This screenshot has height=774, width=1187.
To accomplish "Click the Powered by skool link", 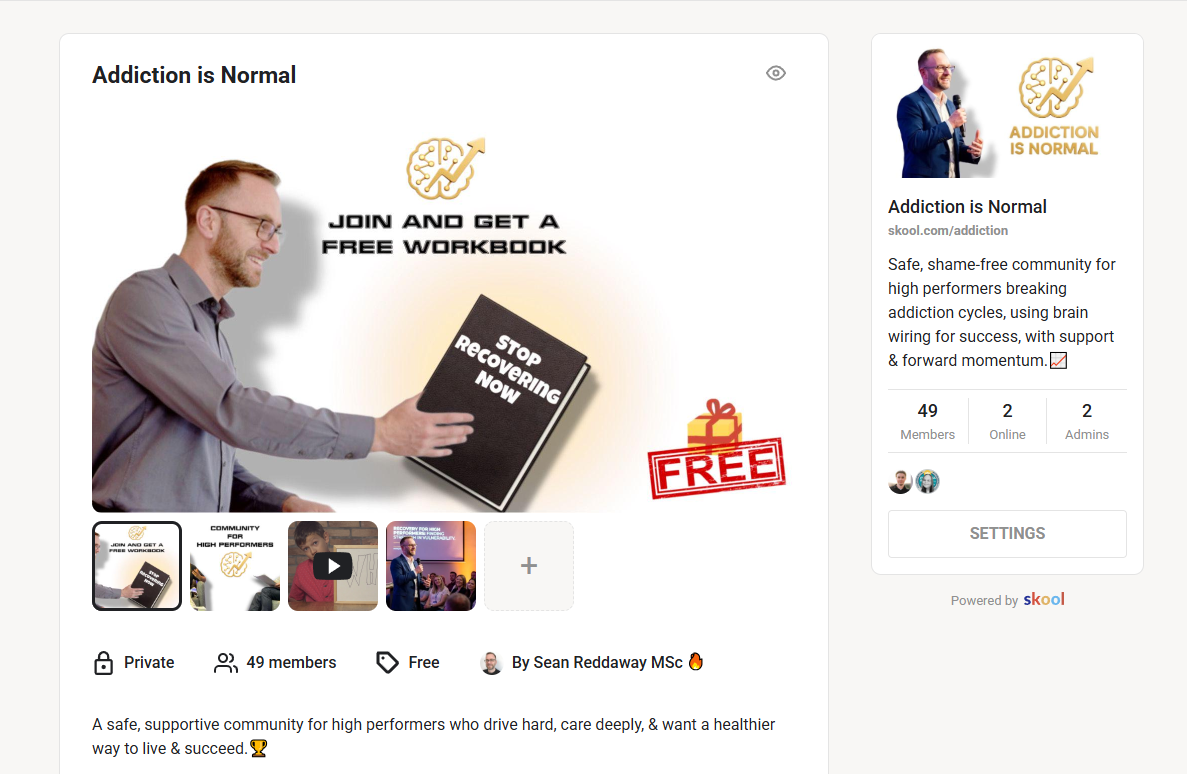I will coord(1008,600).
